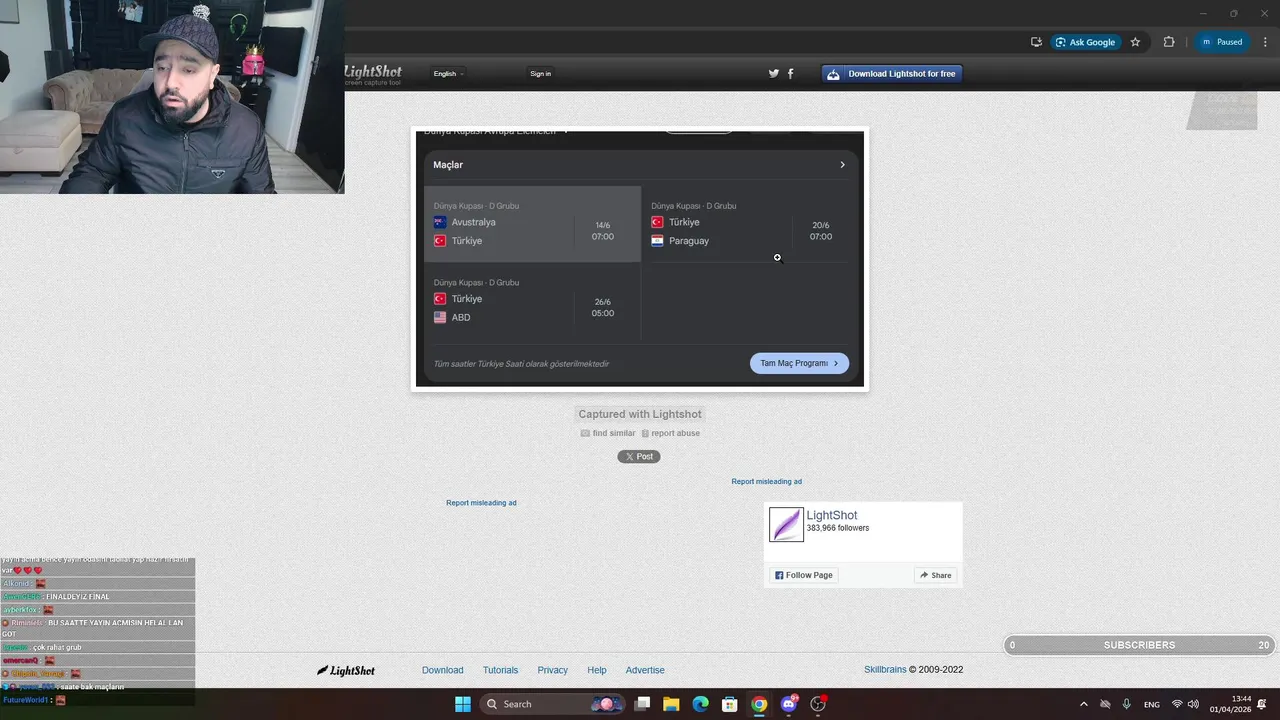Open the English language dropdown
The image size is (1280, 720).
(x=448, y=73)
